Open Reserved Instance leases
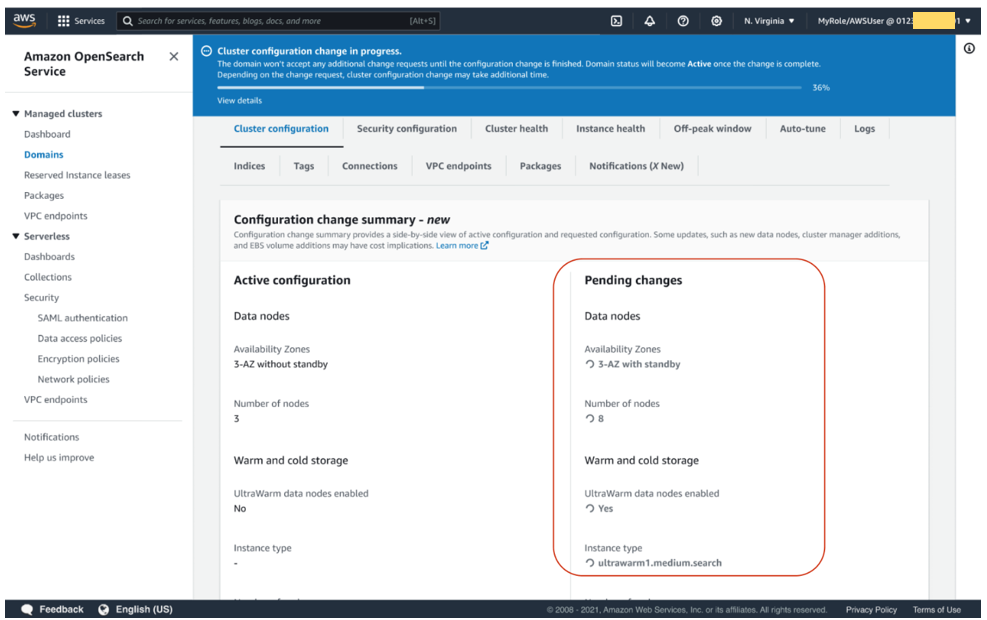The height and width of the screenshot is (620, 987). pyautogui.click(x=77, y=175)
